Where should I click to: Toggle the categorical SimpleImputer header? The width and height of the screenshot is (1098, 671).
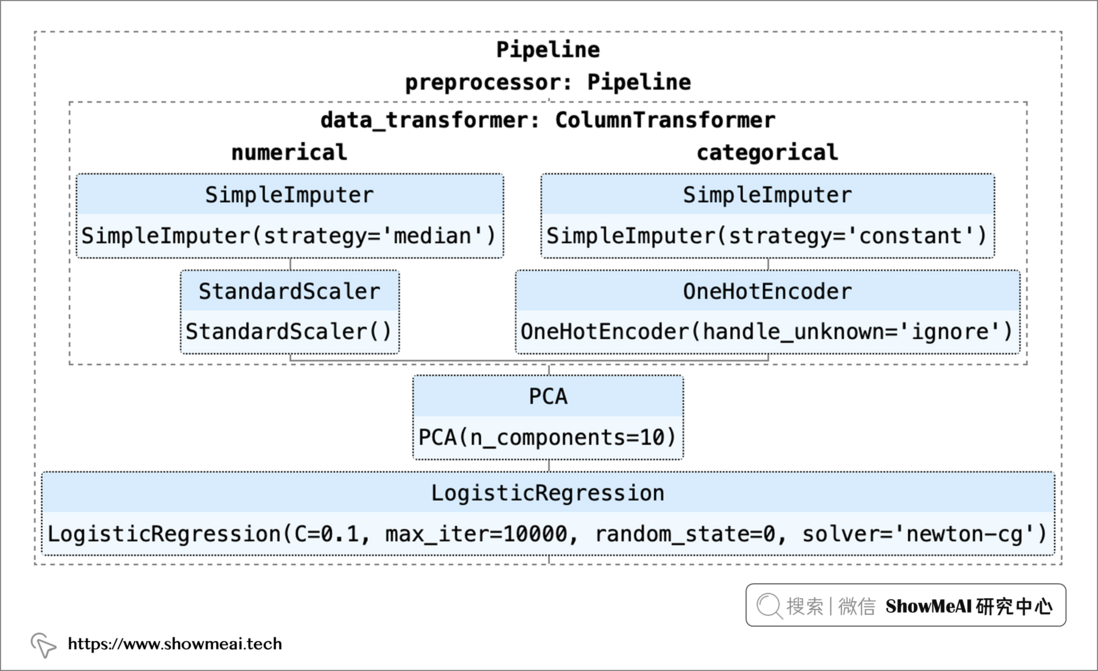coord(767,195)
